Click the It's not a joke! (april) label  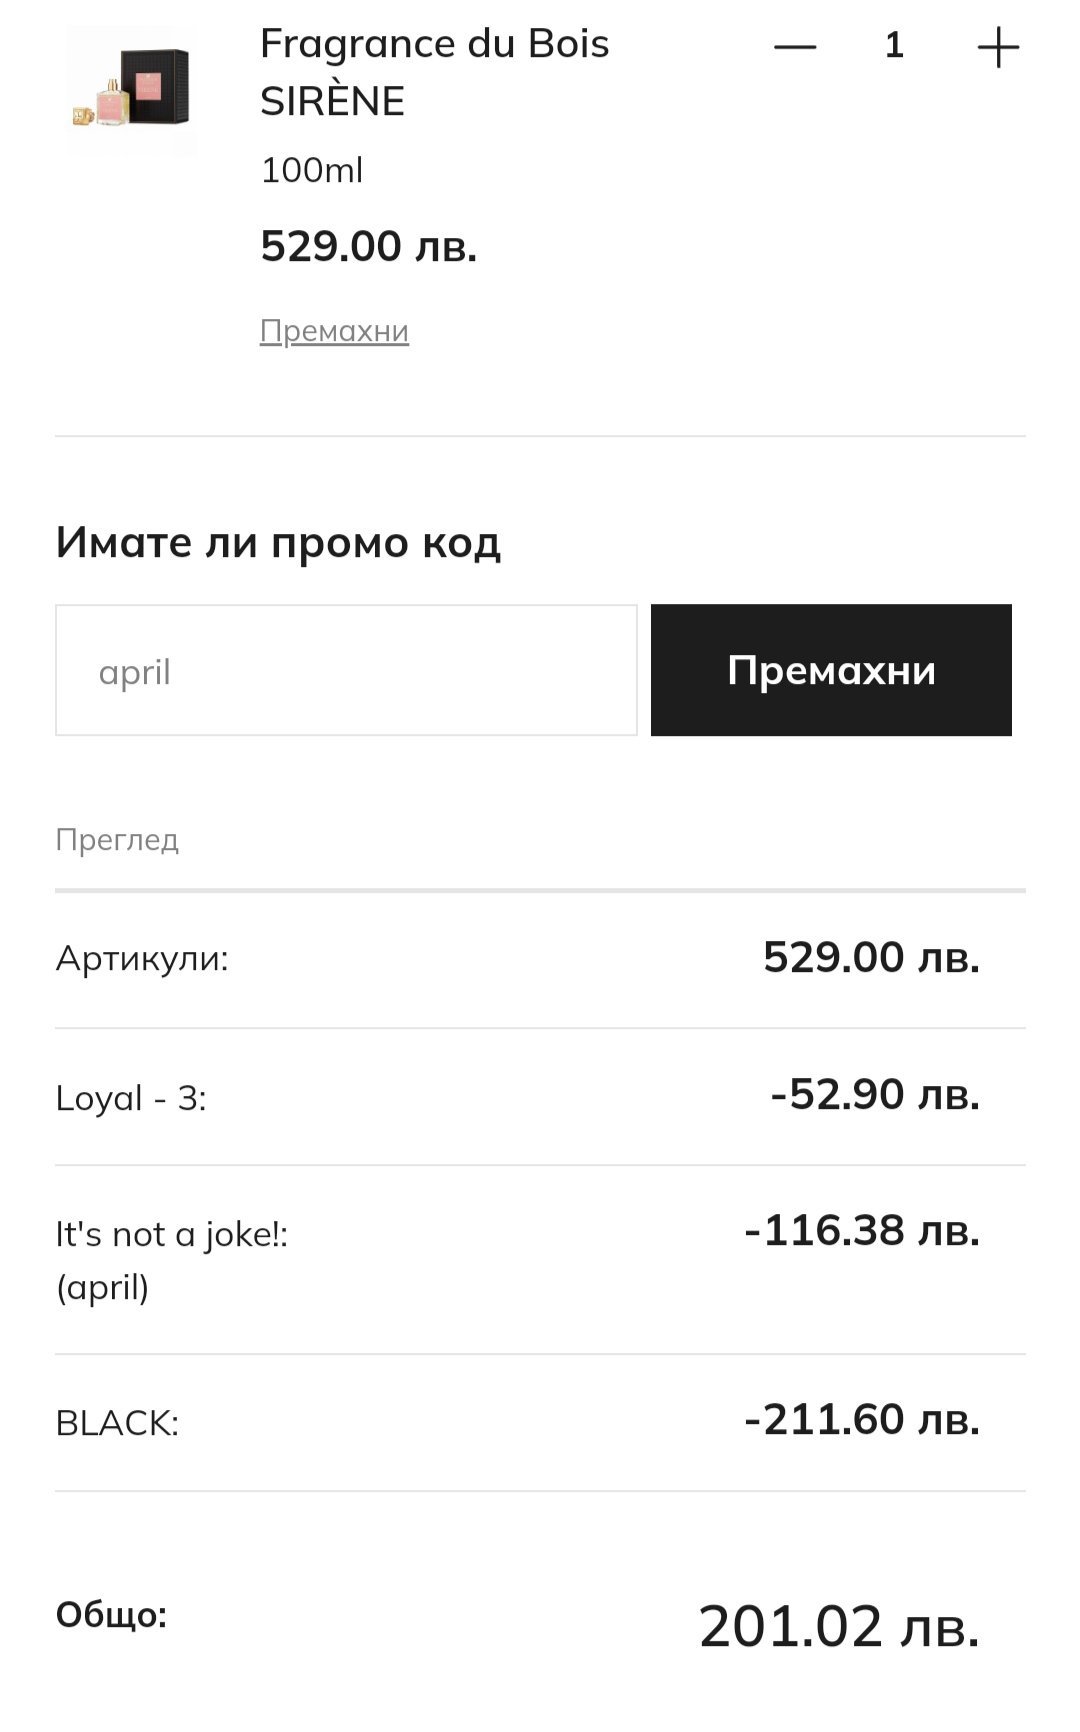[x=171, y=1260]
